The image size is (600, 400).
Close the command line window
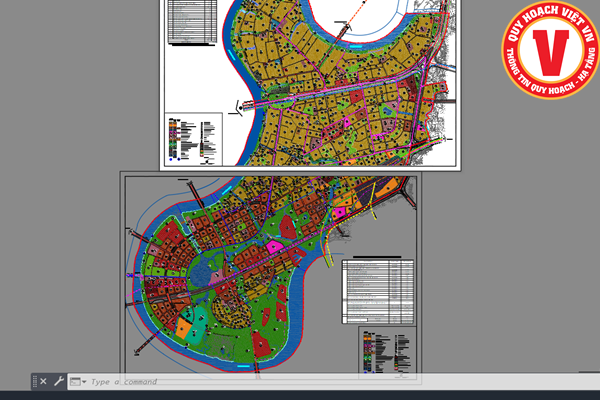click(x=43, y=381)
